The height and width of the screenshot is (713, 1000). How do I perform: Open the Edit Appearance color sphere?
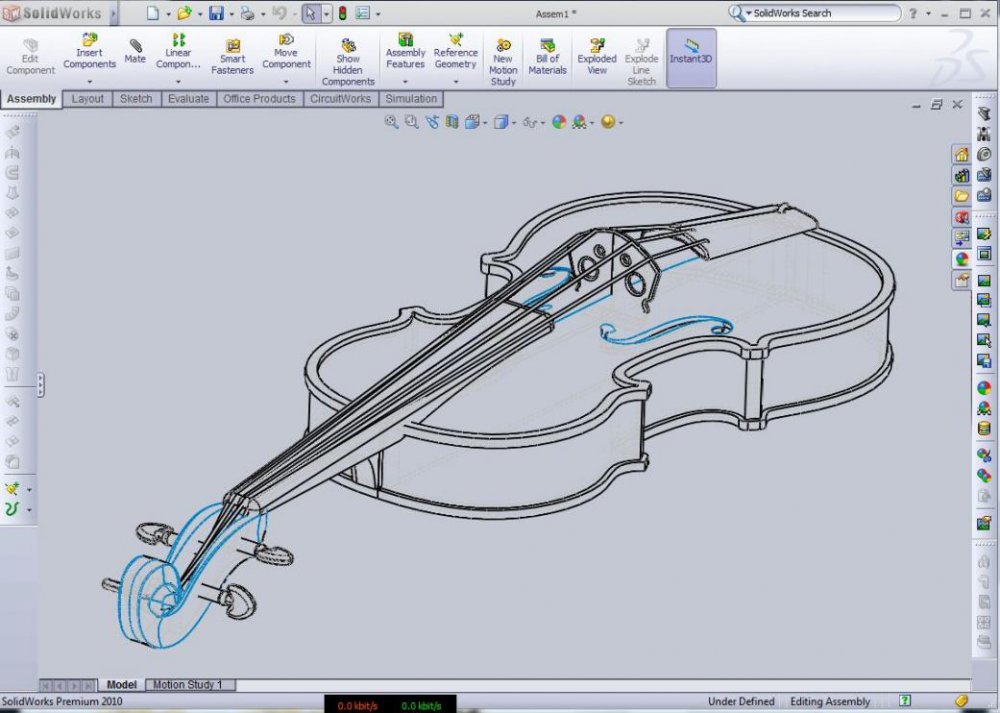click(558, 122)
